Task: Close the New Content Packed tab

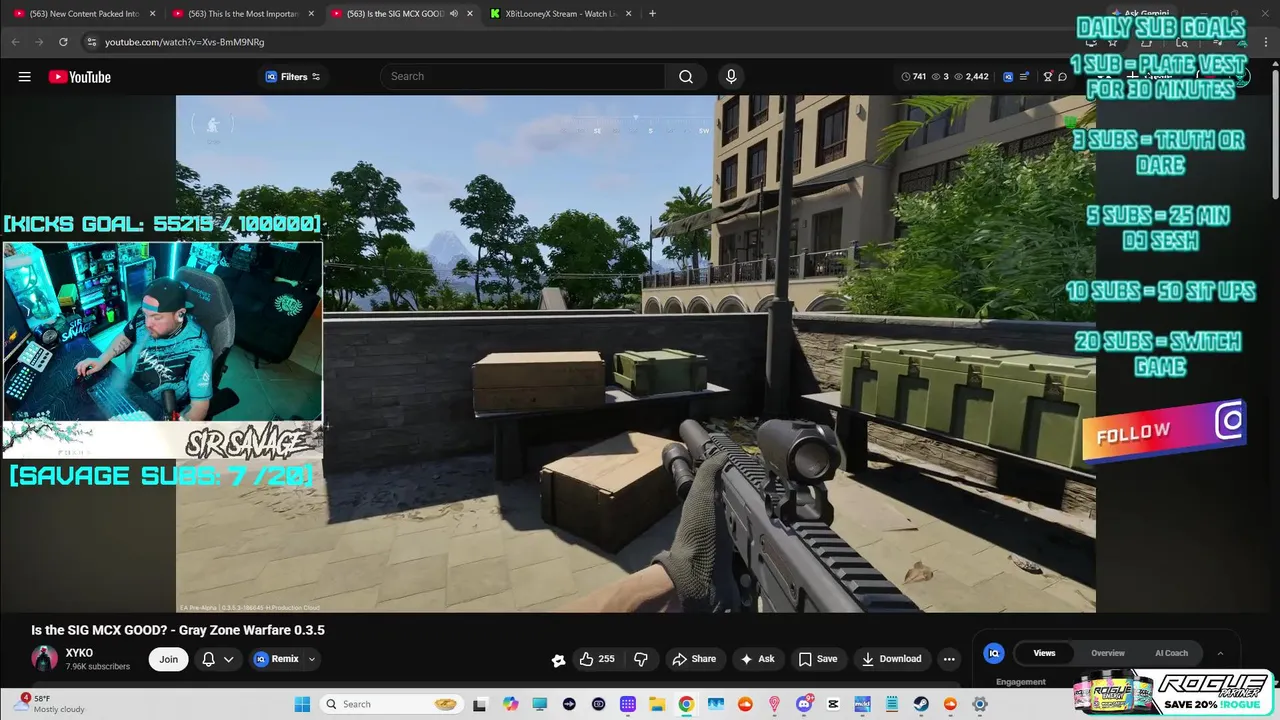Action: [x=152, y=14]
